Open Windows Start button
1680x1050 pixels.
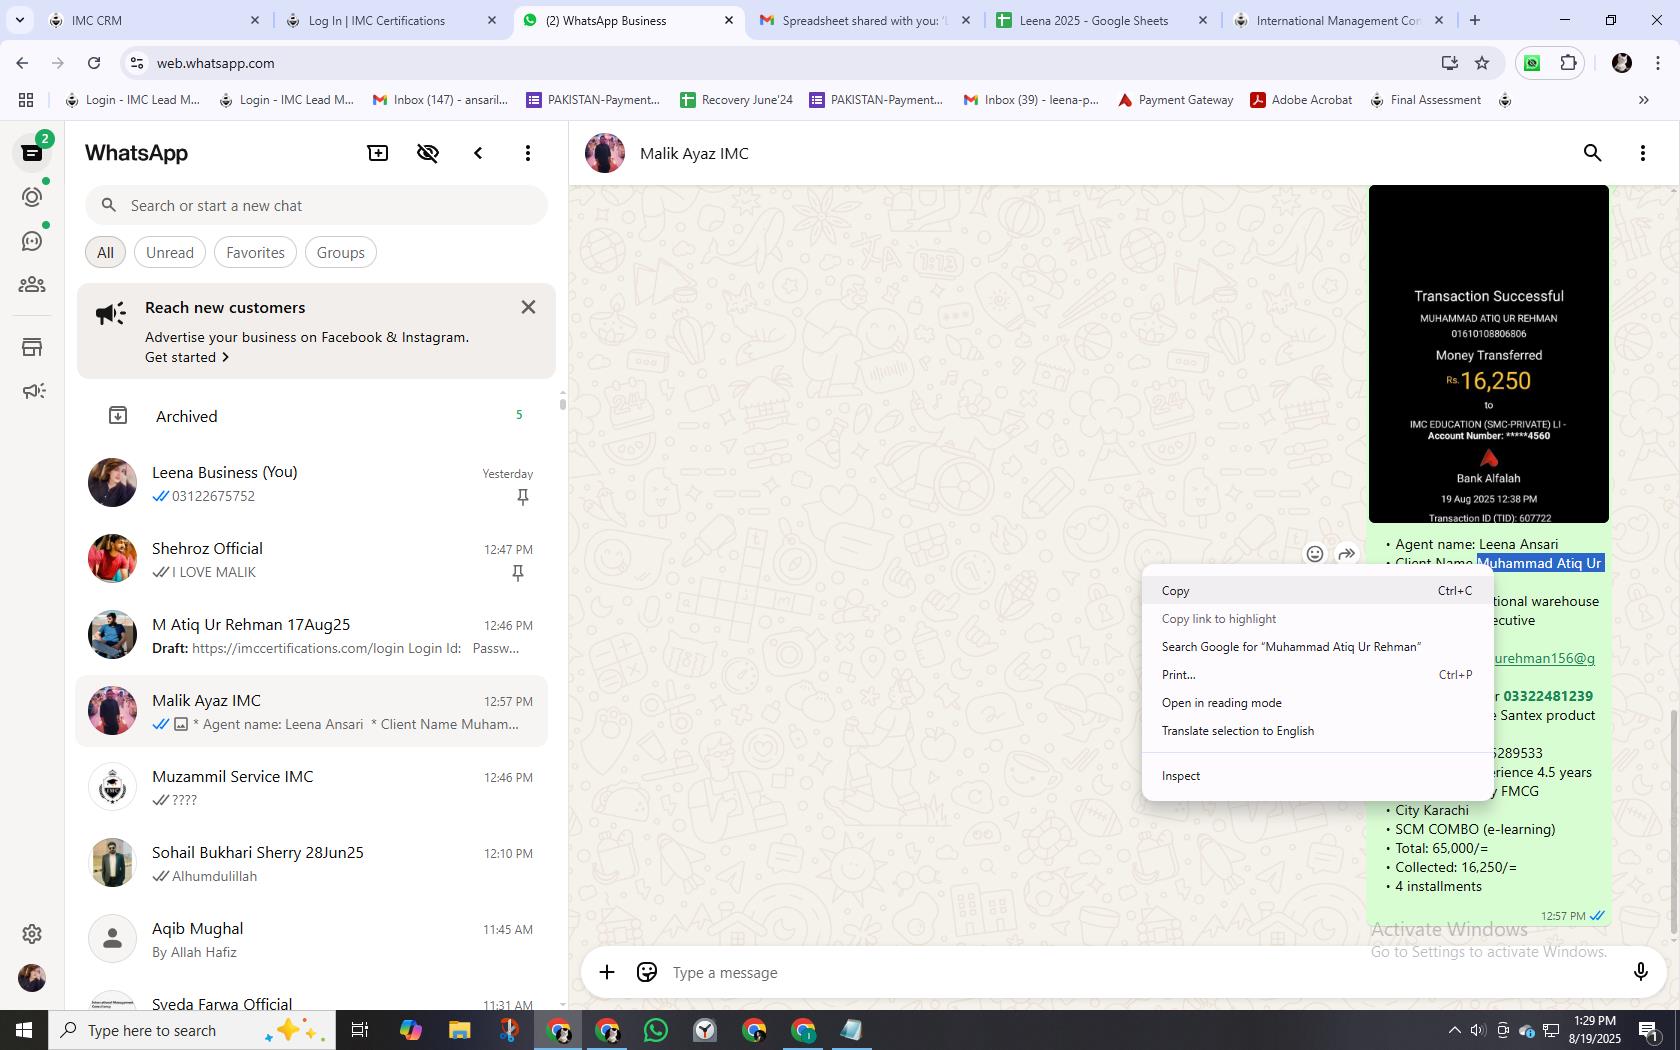click(24, 1030)
